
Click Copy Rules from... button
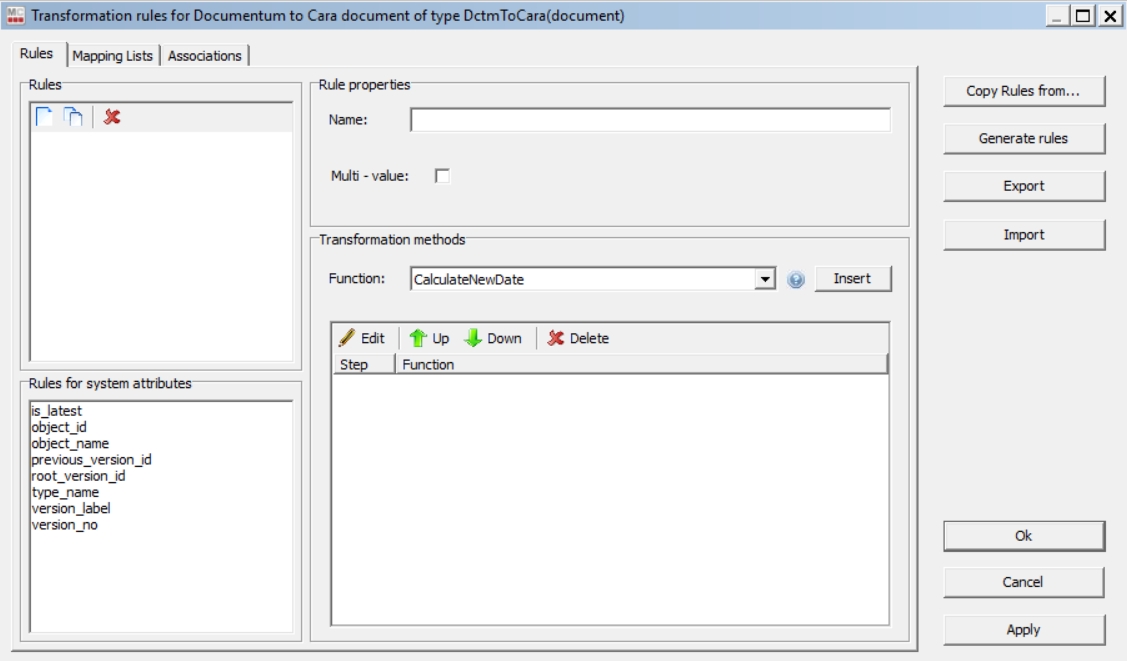click(1023, 91)
